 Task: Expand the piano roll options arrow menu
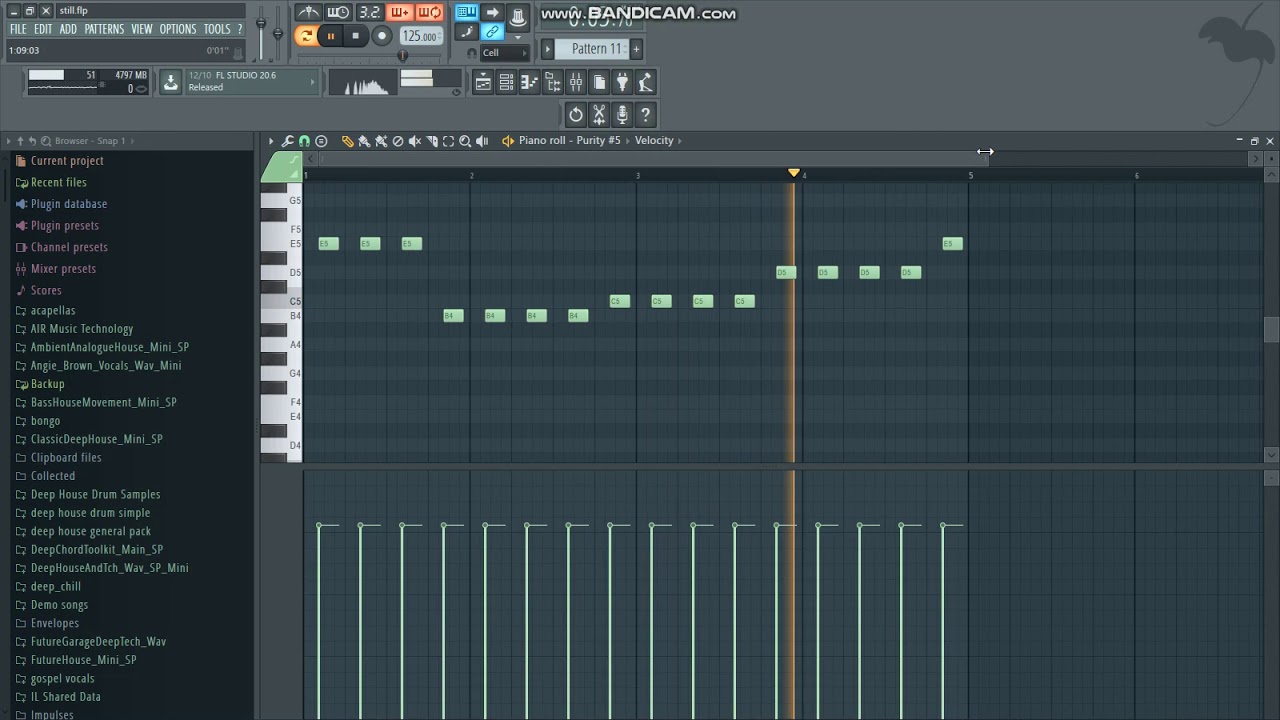[x=271, y=141]
